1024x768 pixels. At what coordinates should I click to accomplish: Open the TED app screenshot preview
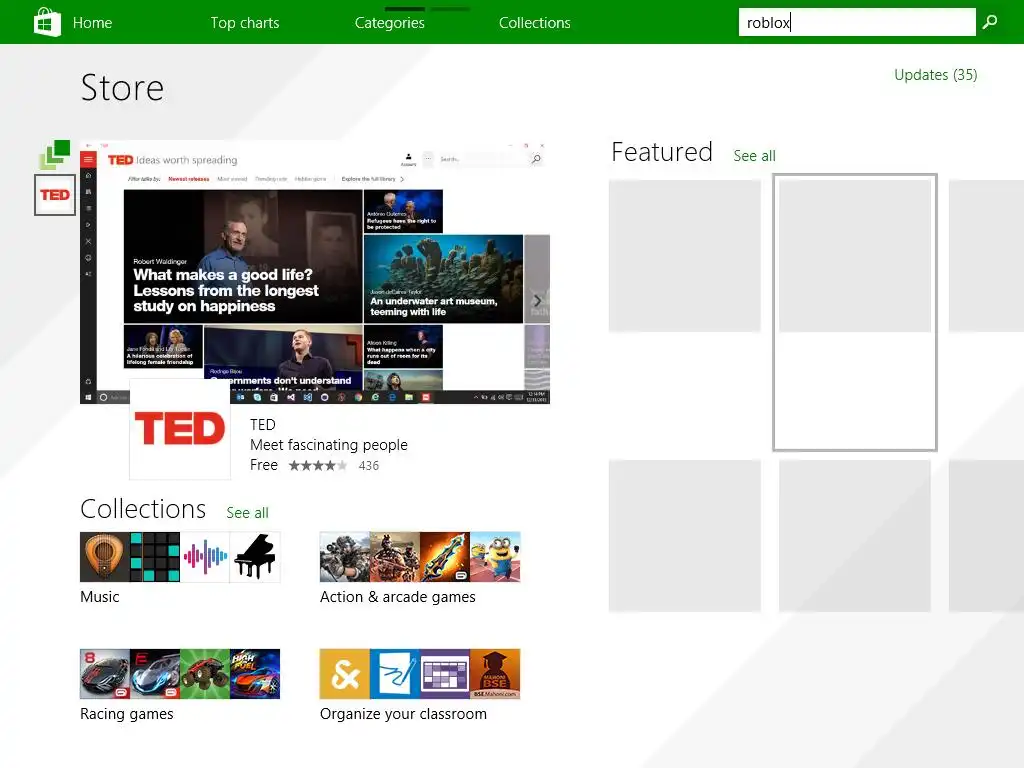pos(315,272)
